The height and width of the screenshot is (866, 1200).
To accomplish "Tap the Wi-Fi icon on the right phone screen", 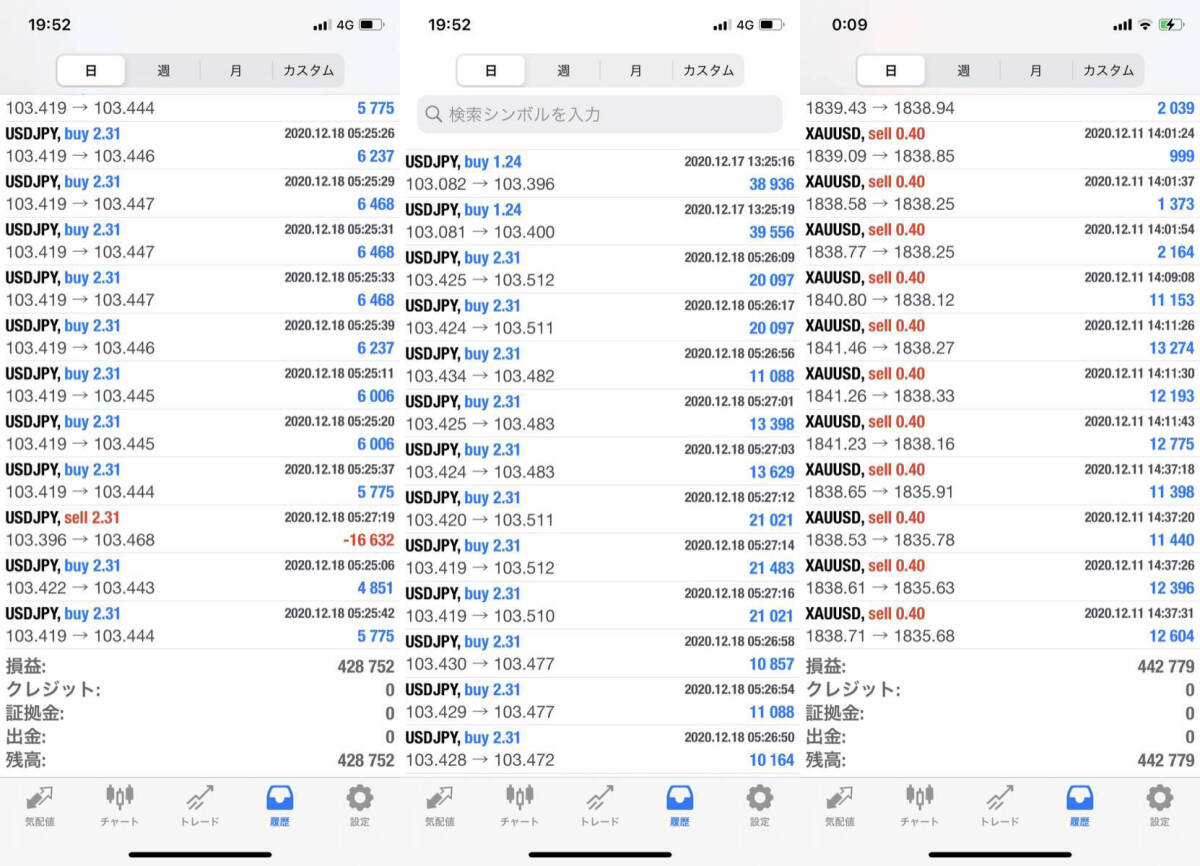I will [x=1145, y=24].
